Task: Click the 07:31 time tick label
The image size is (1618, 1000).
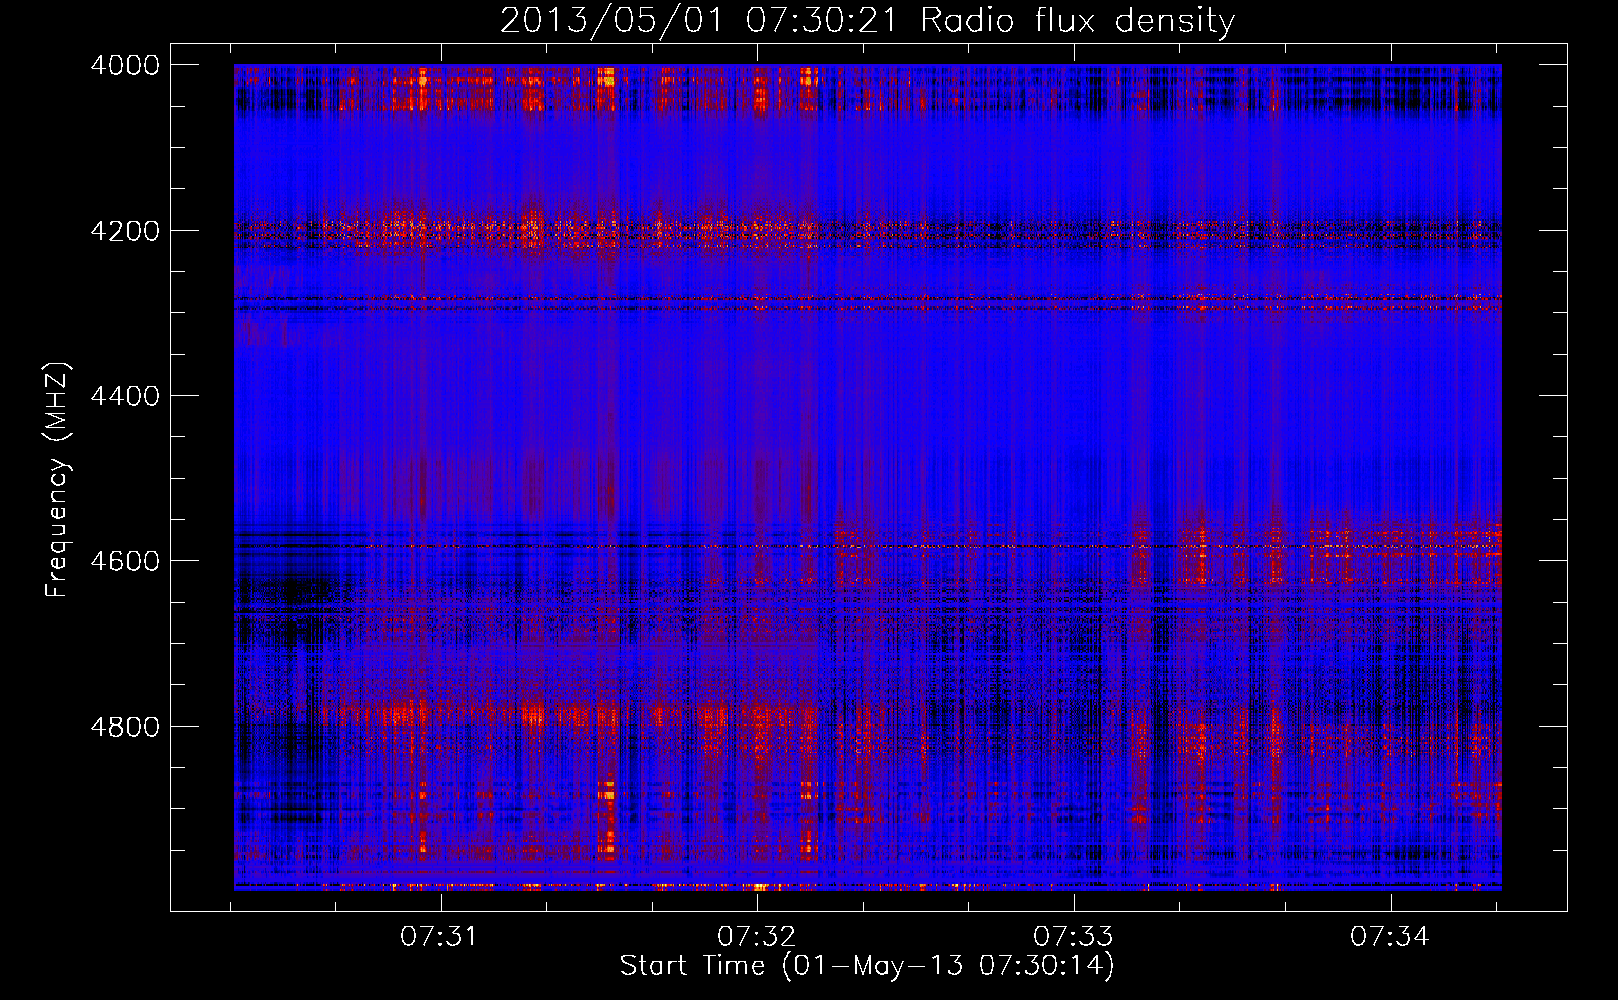Action: click(x=439, y=937)
